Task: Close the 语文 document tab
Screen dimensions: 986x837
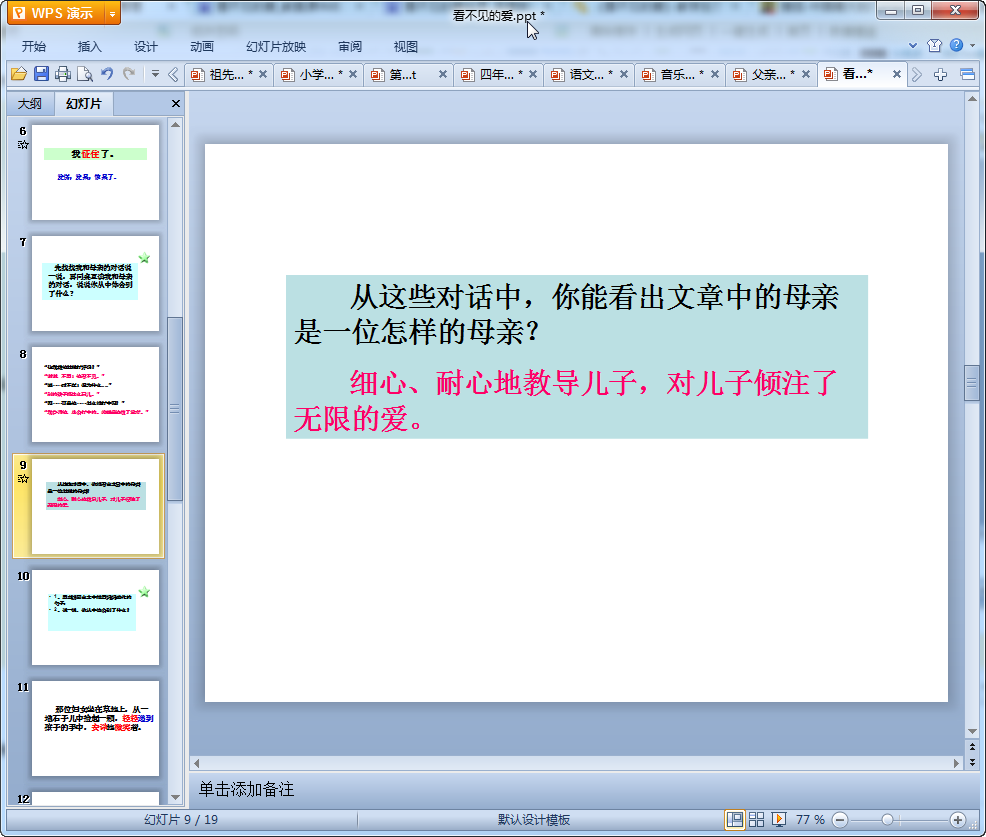Action: [624, 74]
